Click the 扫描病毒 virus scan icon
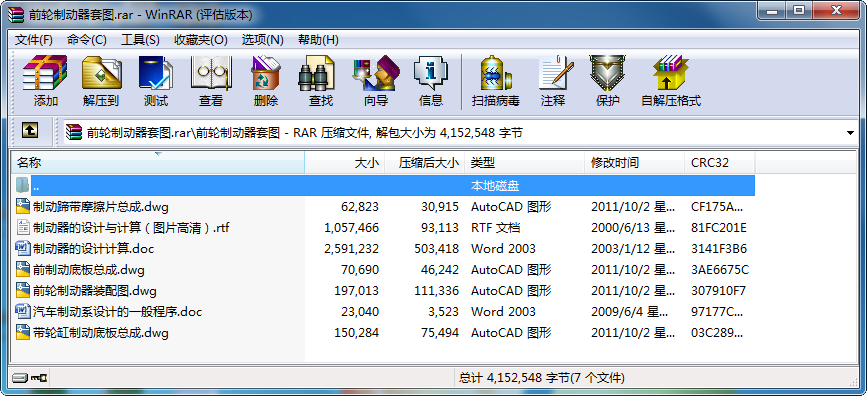867x396 pixels. [495, 73]
